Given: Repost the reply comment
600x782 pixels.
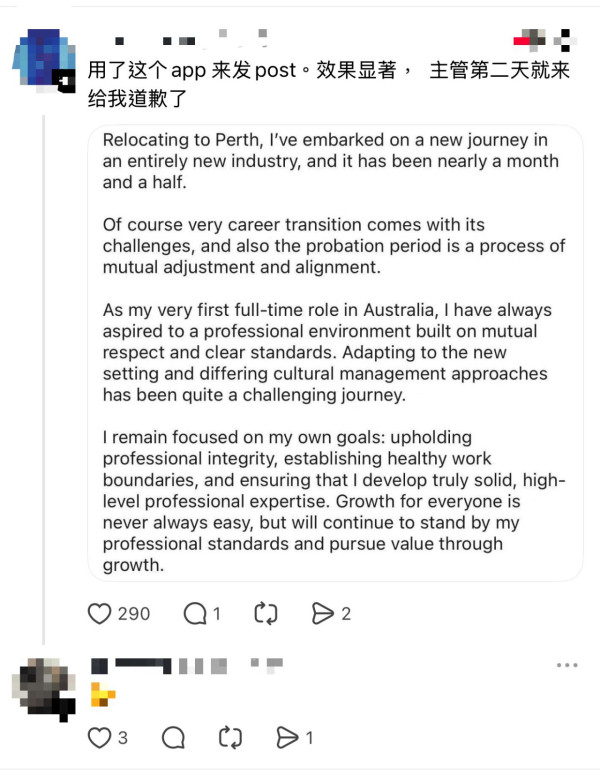Looking at the screenshot, I should point(230,738).
